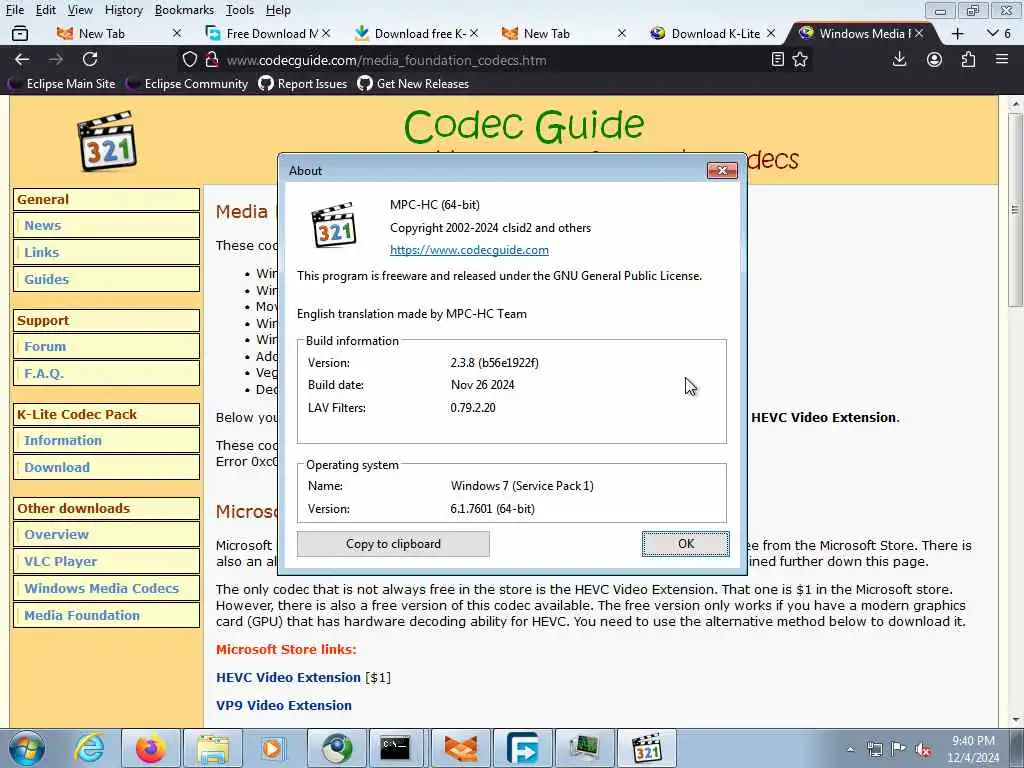Open the Media Foundation sidebar link
Screen dimensions: 1024x768
tap(106, 615)
